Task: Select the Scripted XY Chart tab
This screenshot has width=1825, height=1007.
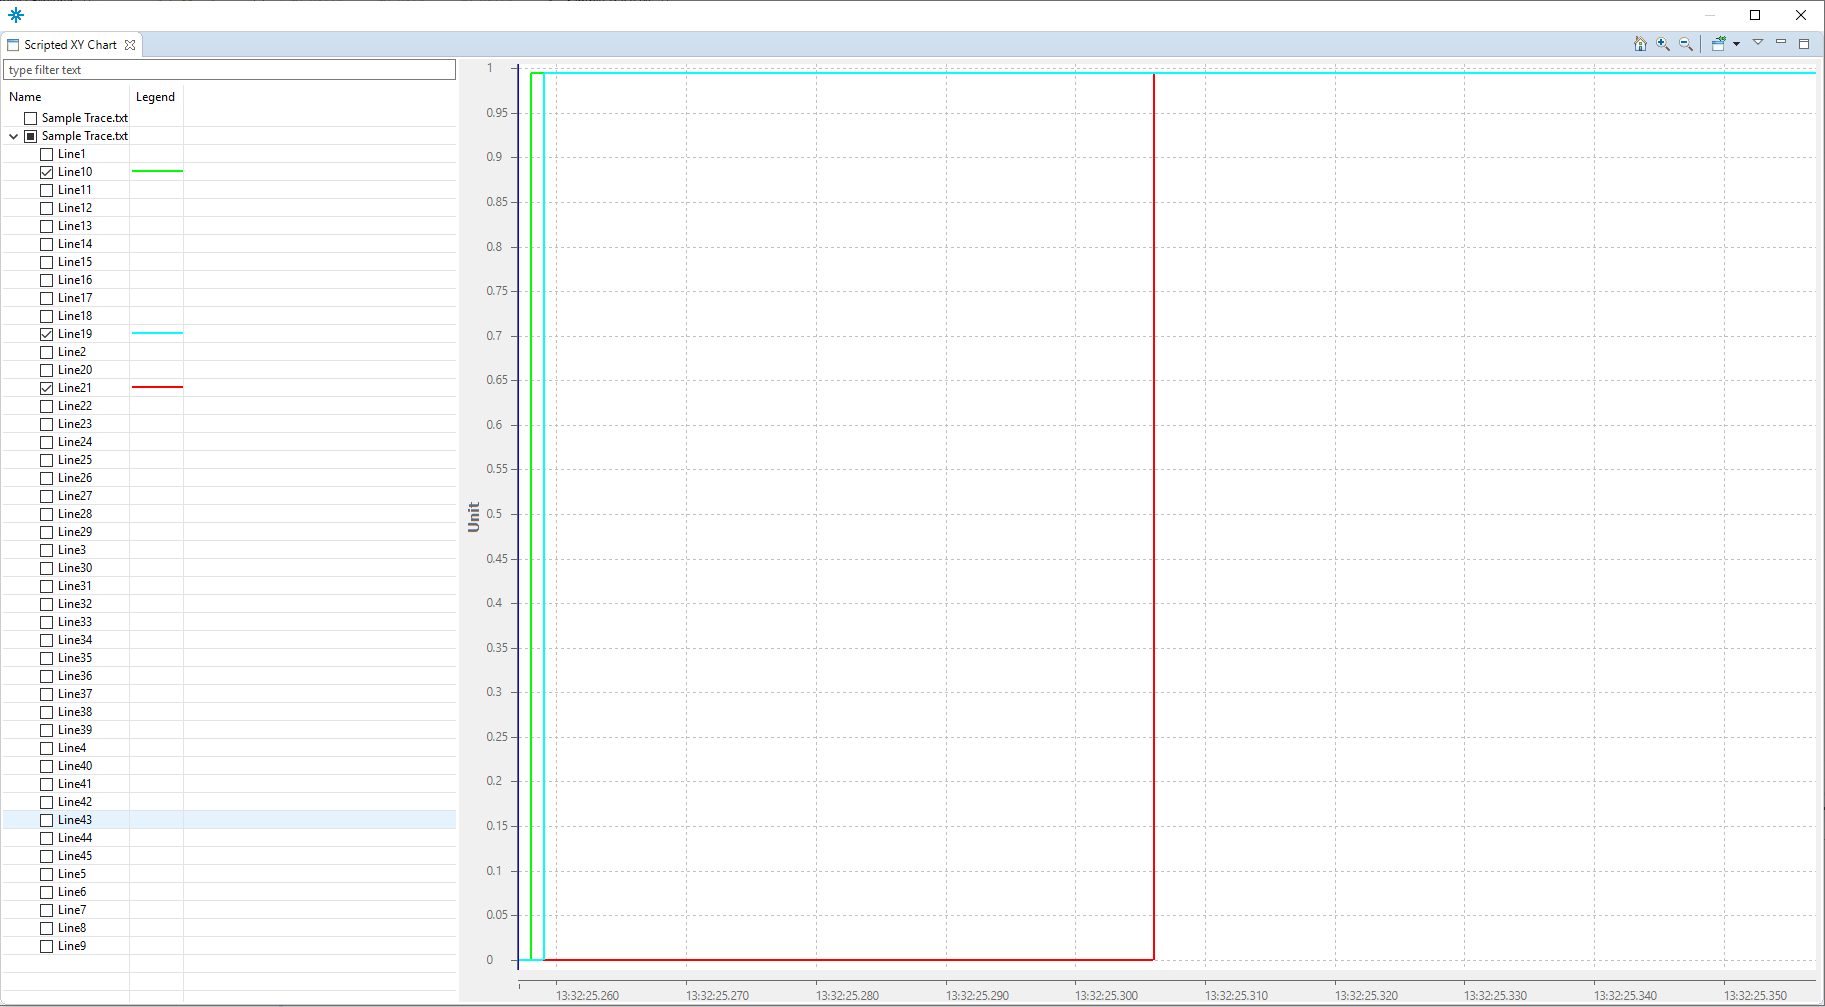Action: [x=70, y=45]
